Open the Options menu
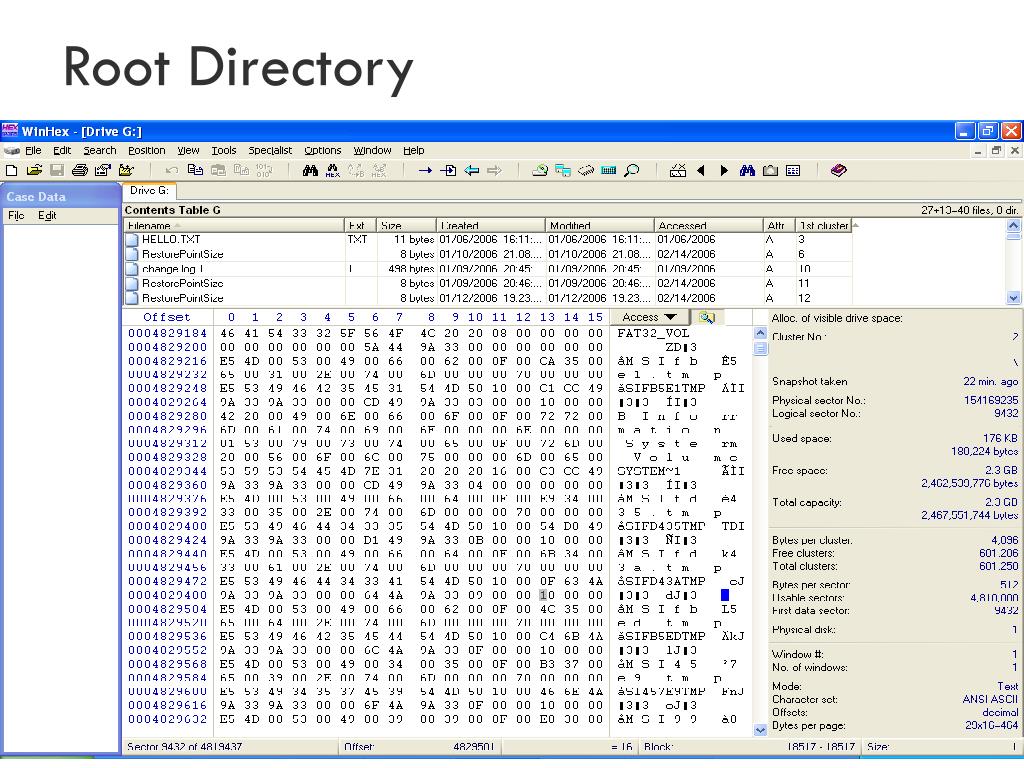This screenshot has width=1024, height=768. tap(323, 150)
